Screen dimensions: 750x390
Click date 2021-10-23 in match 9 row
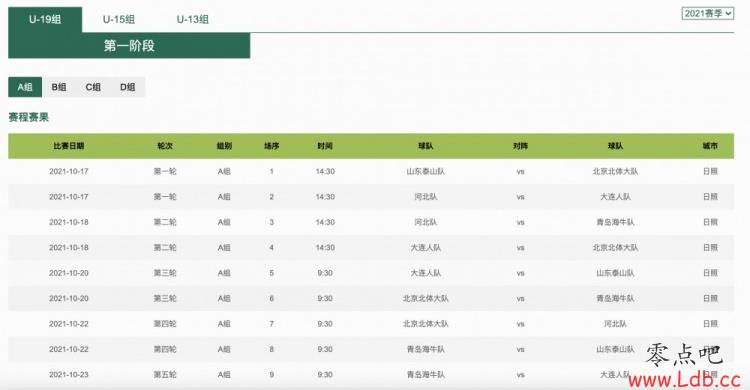[x=69, y=374]
